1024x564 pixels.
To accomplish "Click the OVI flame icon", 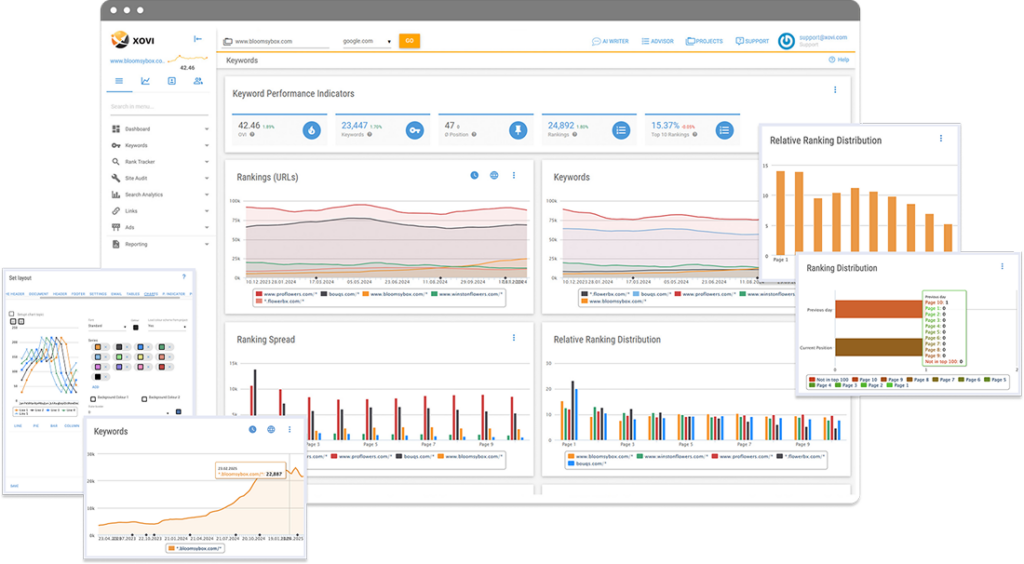I will [312, 129].
